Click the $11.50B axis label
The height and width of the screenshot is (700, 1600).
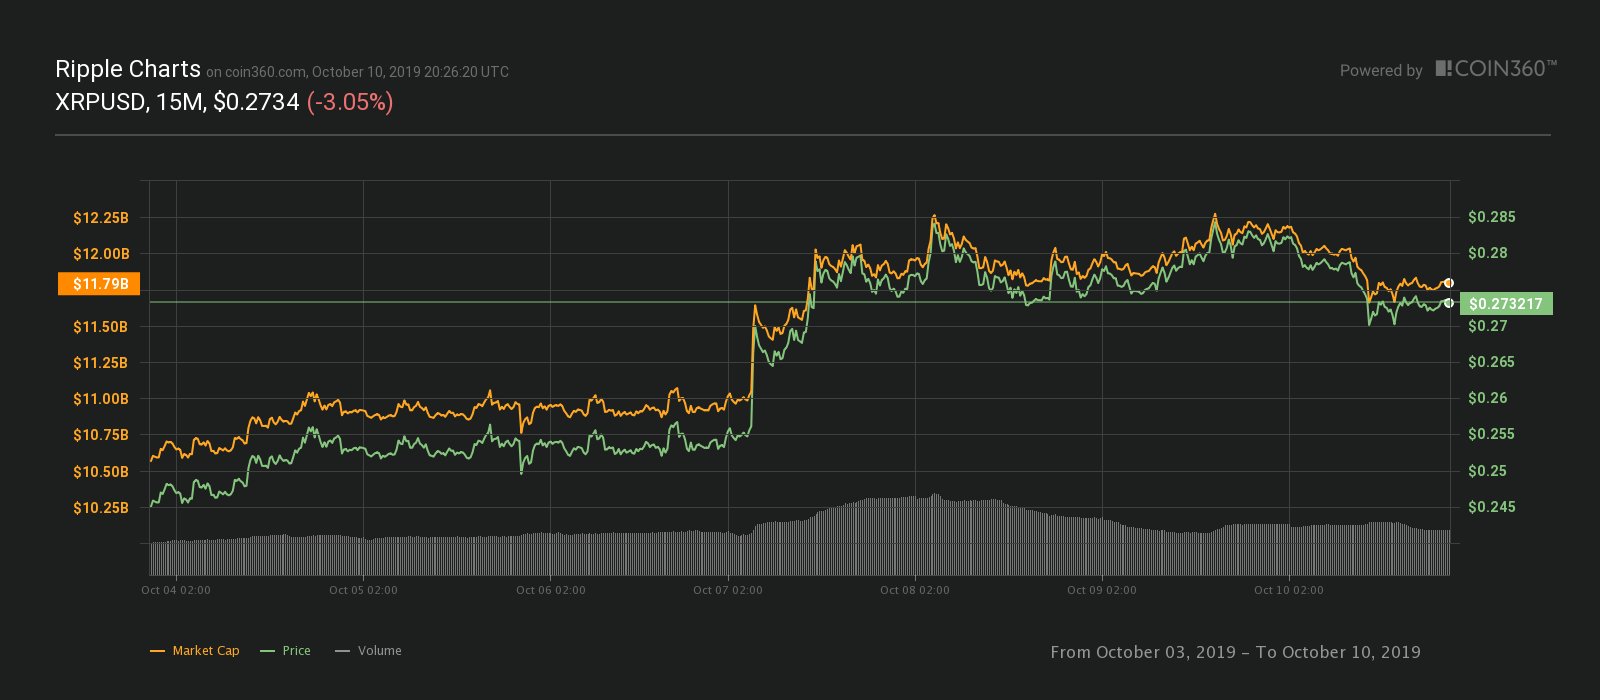coord(101,327)
